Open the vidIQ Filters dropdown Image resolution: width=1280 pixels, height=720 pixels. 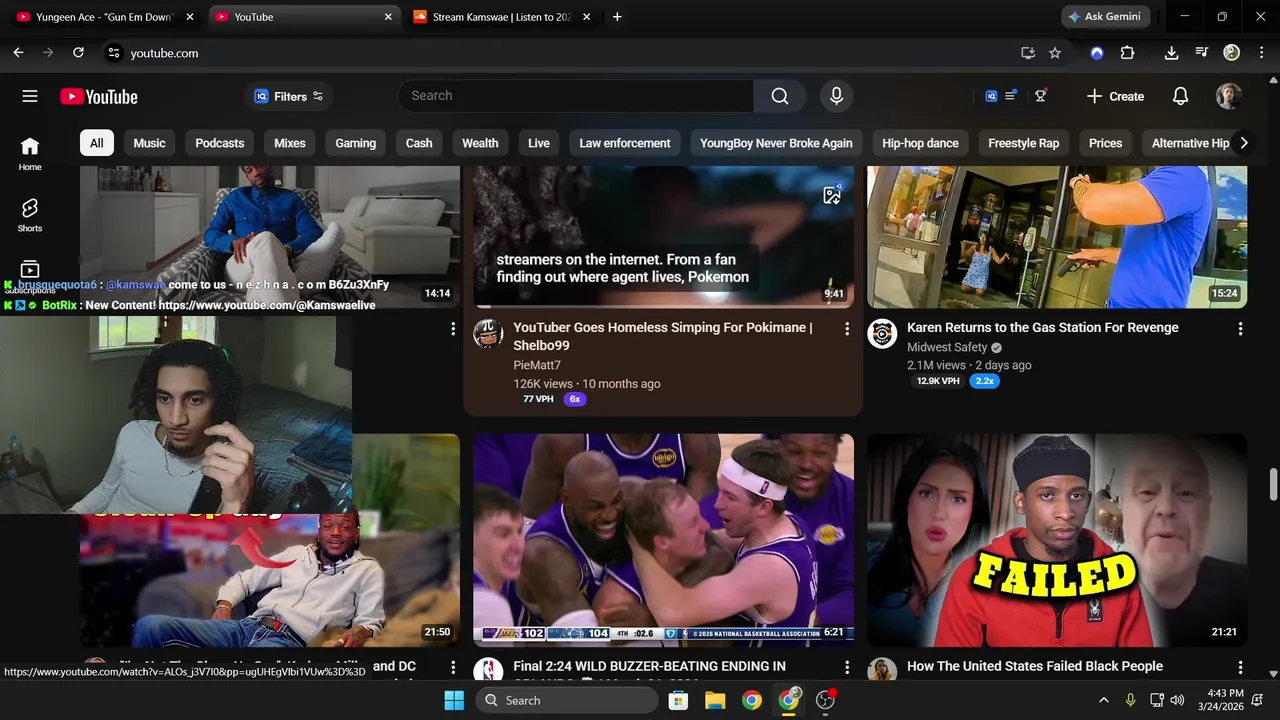pyautogui.click(x=289, y=96)
